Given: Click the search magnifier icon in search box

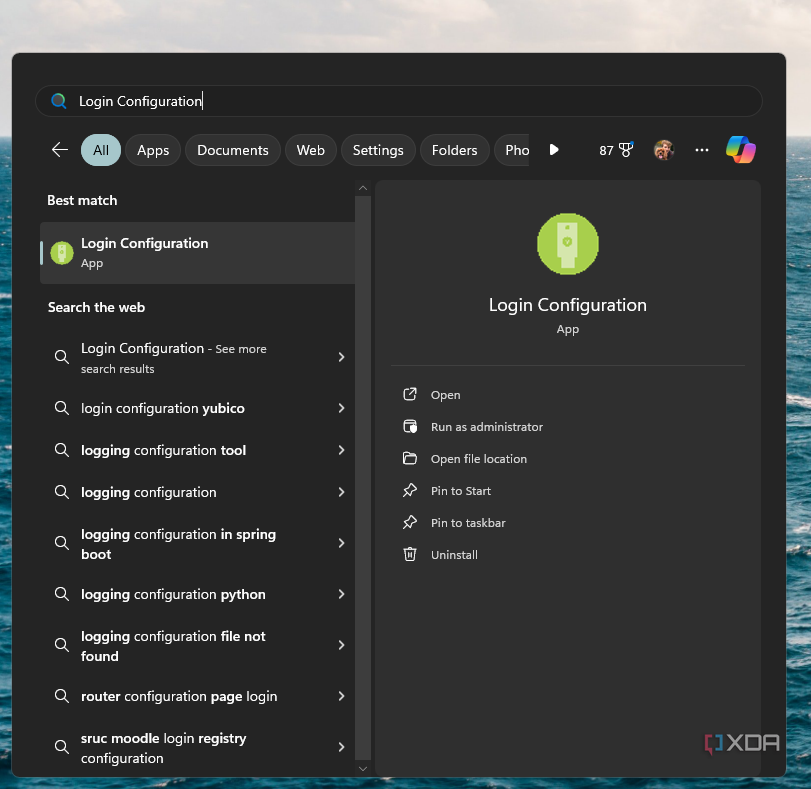Looking at the screenshot, I should 59,101.
